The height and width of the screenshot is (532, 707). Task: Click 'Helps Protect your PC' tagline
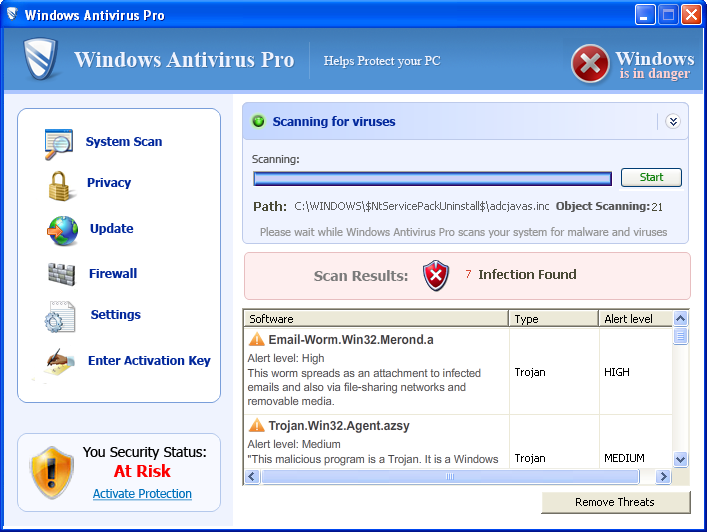pyautogui.click(x=382, y=61)
